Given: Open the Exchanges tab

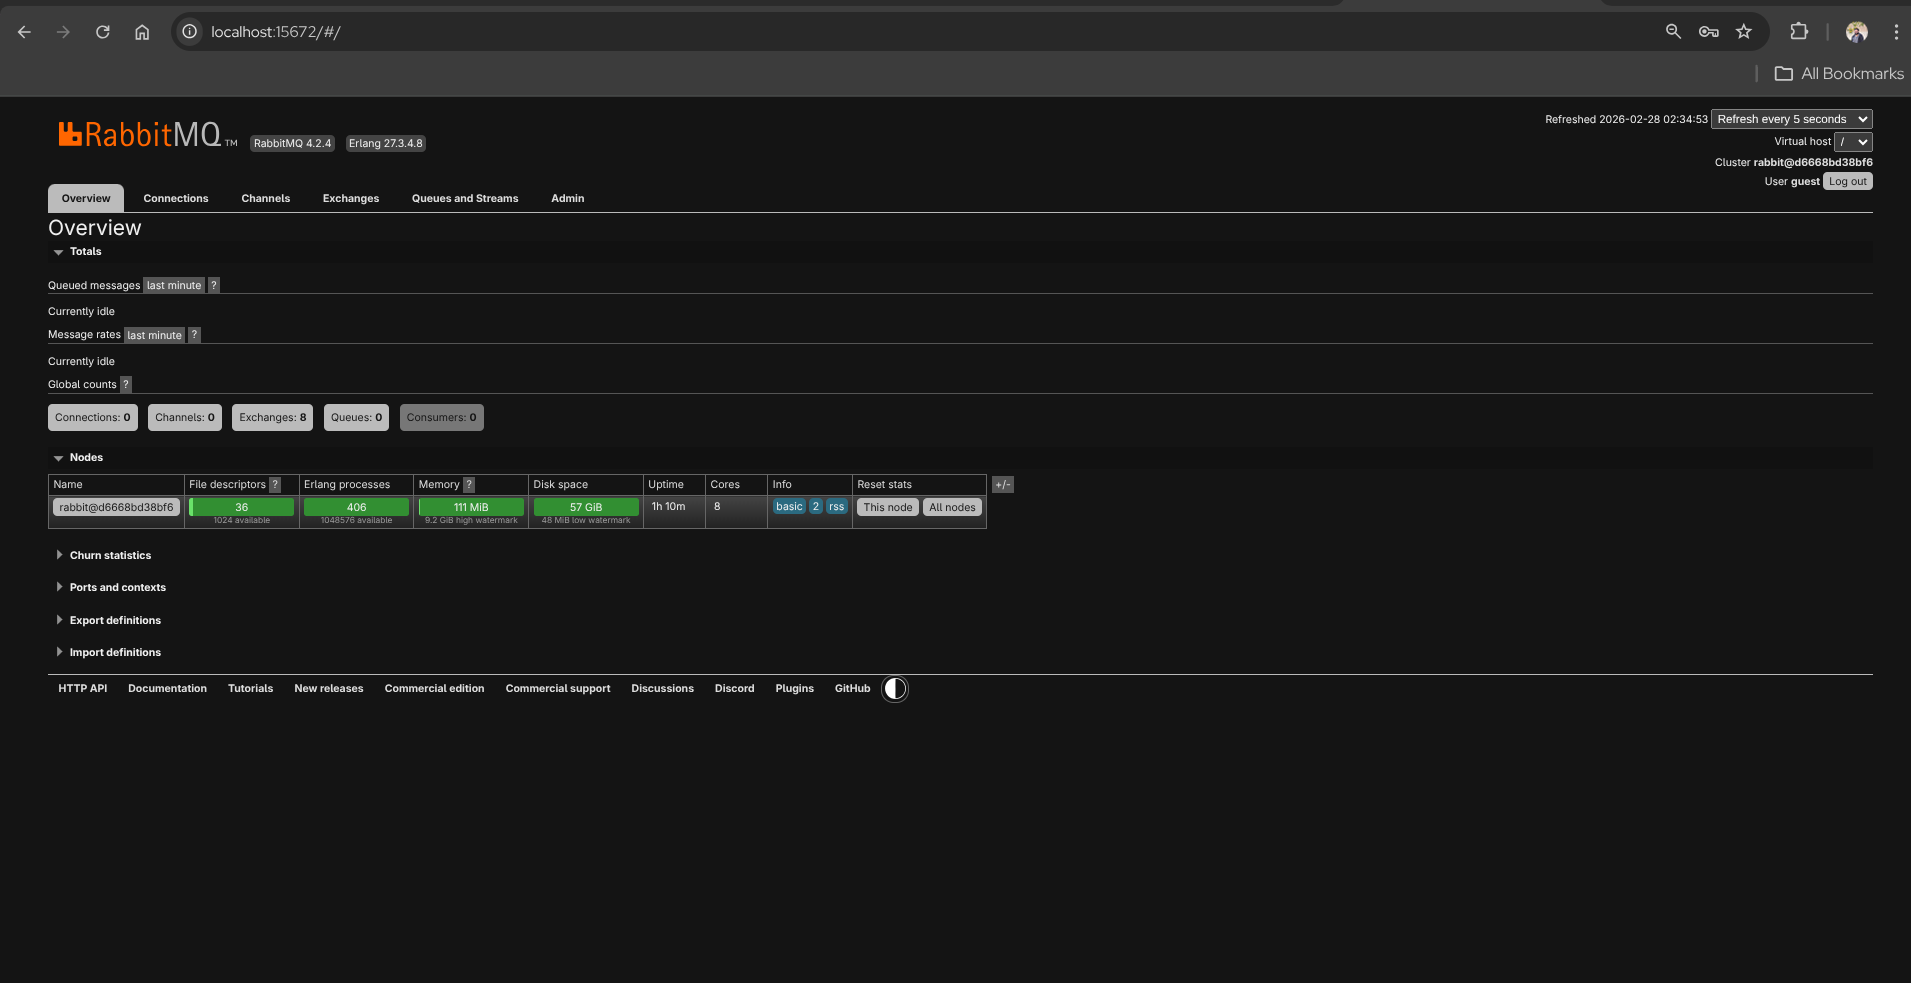Looking at the screenshot, I should coord(351,199).
